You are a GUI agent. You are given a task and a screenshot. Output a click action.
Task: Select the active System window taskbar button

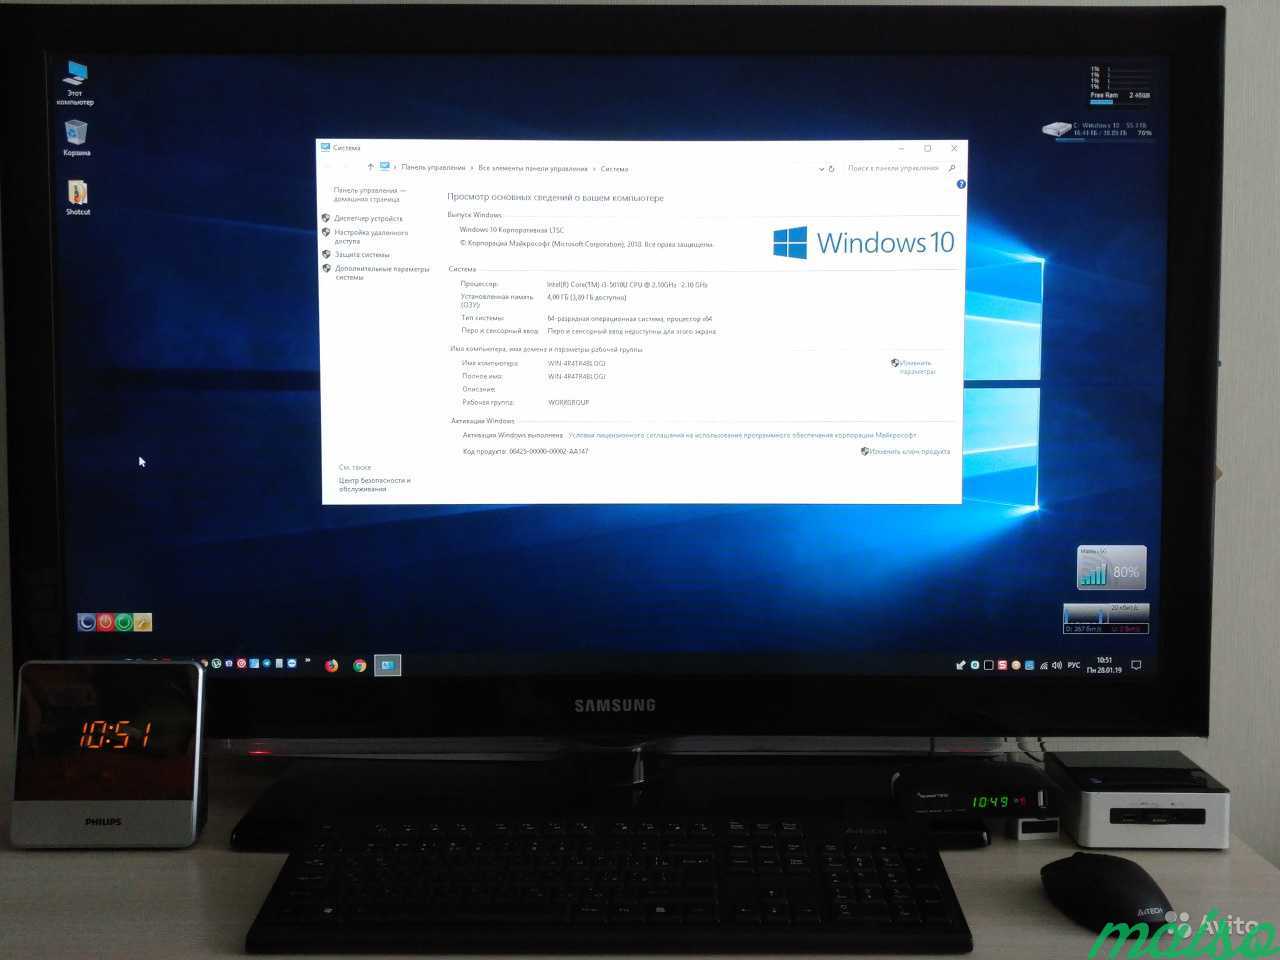click(388, 665)
